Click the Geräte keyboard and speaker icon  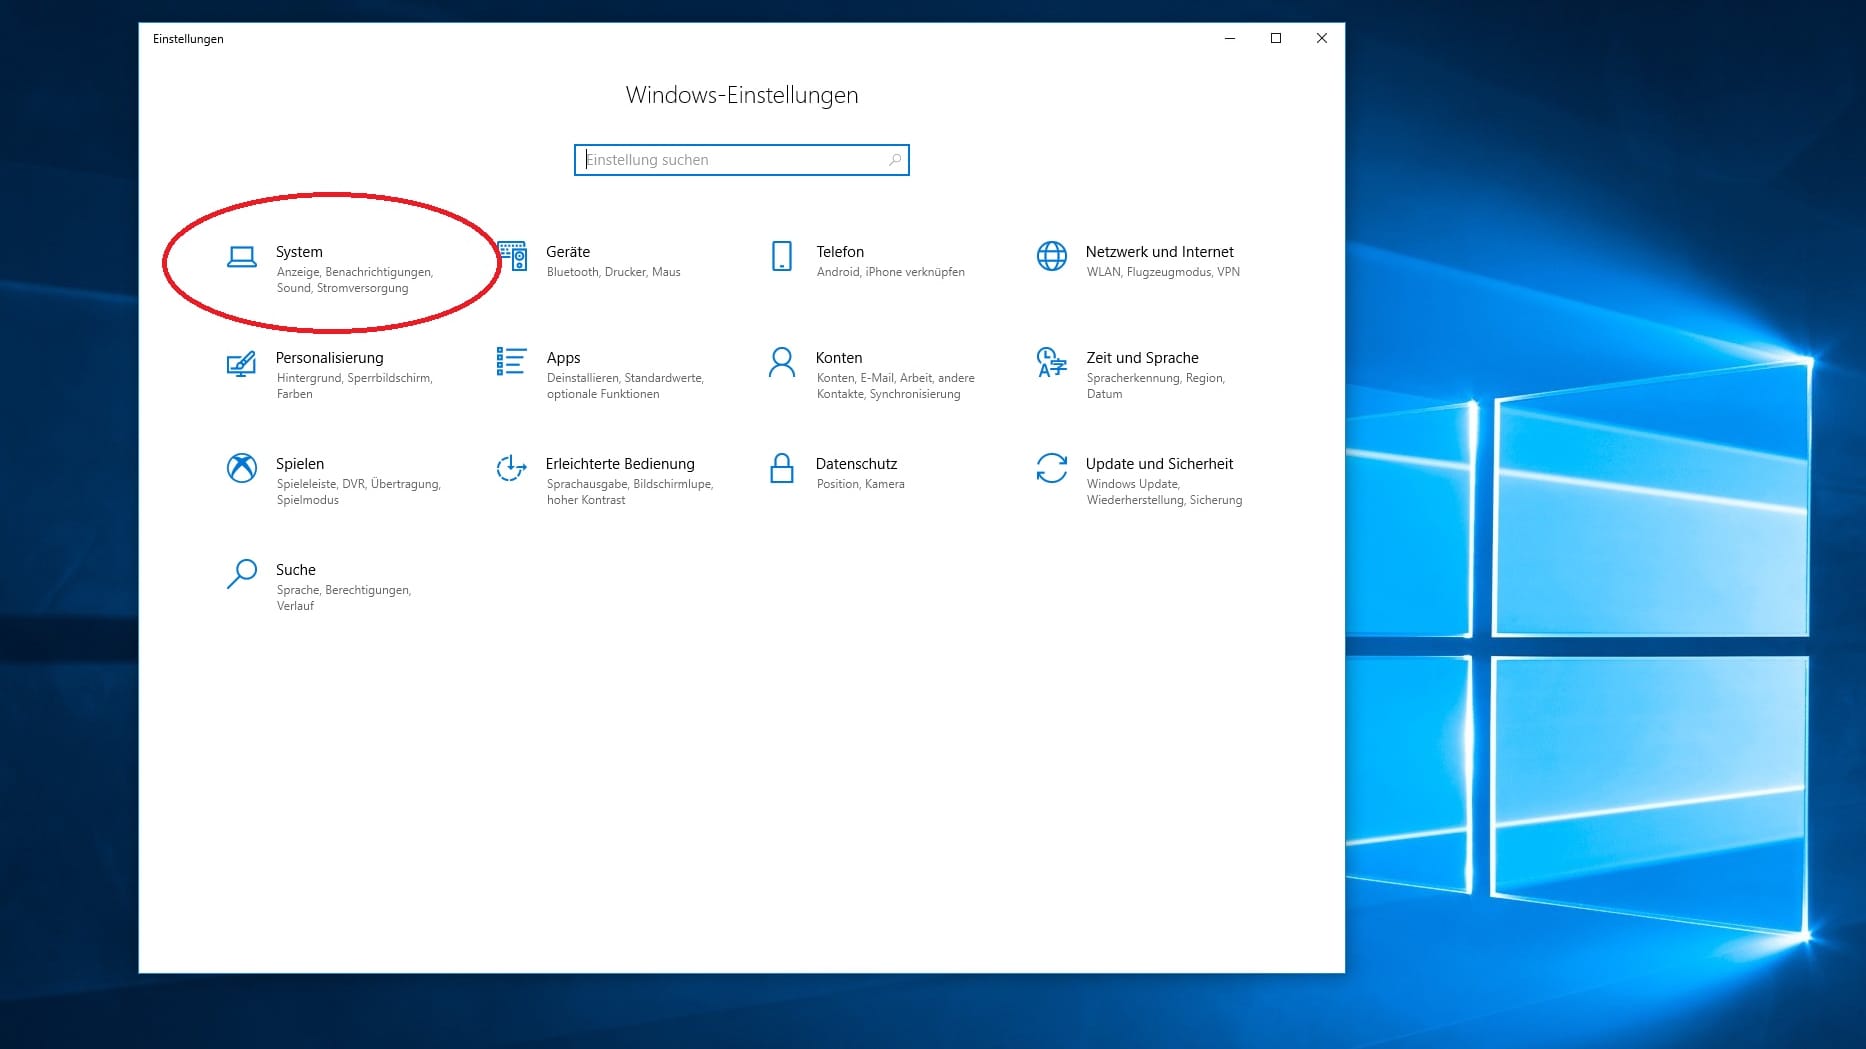click(x=512, y=256)
